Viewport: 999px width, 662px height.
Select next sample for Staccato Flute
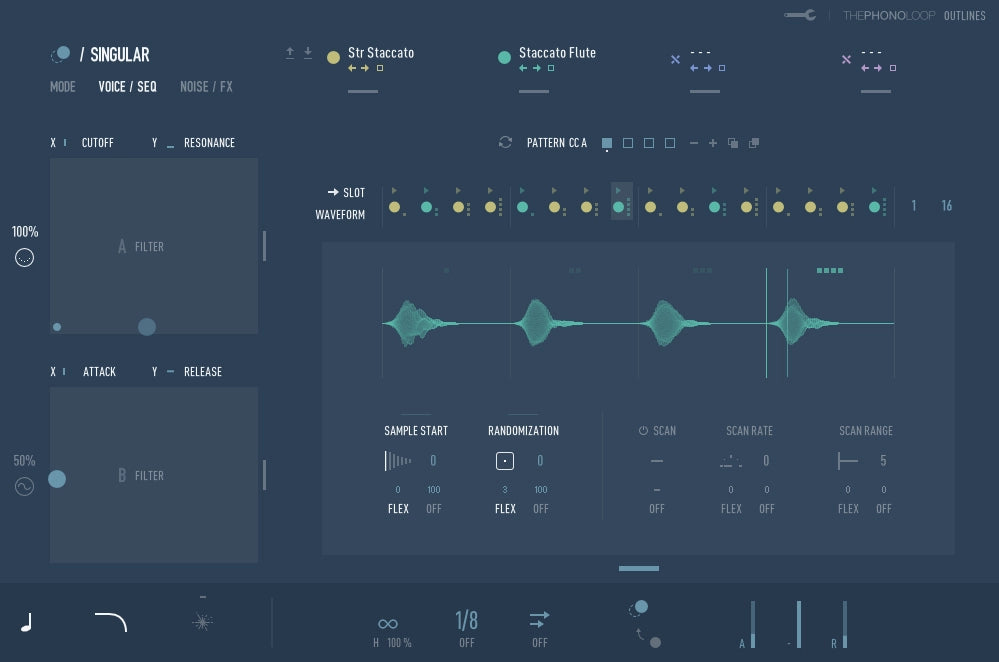click(537, 68)
